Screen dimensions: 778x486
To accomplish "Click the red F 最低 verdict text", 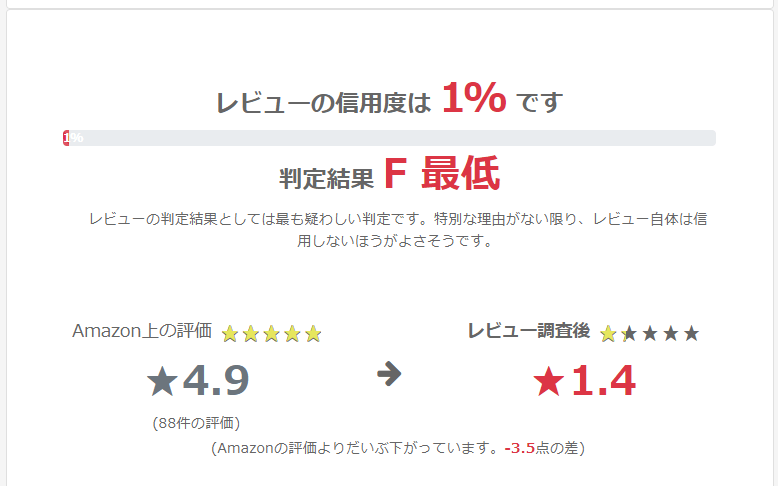I will tap(441, 175).
